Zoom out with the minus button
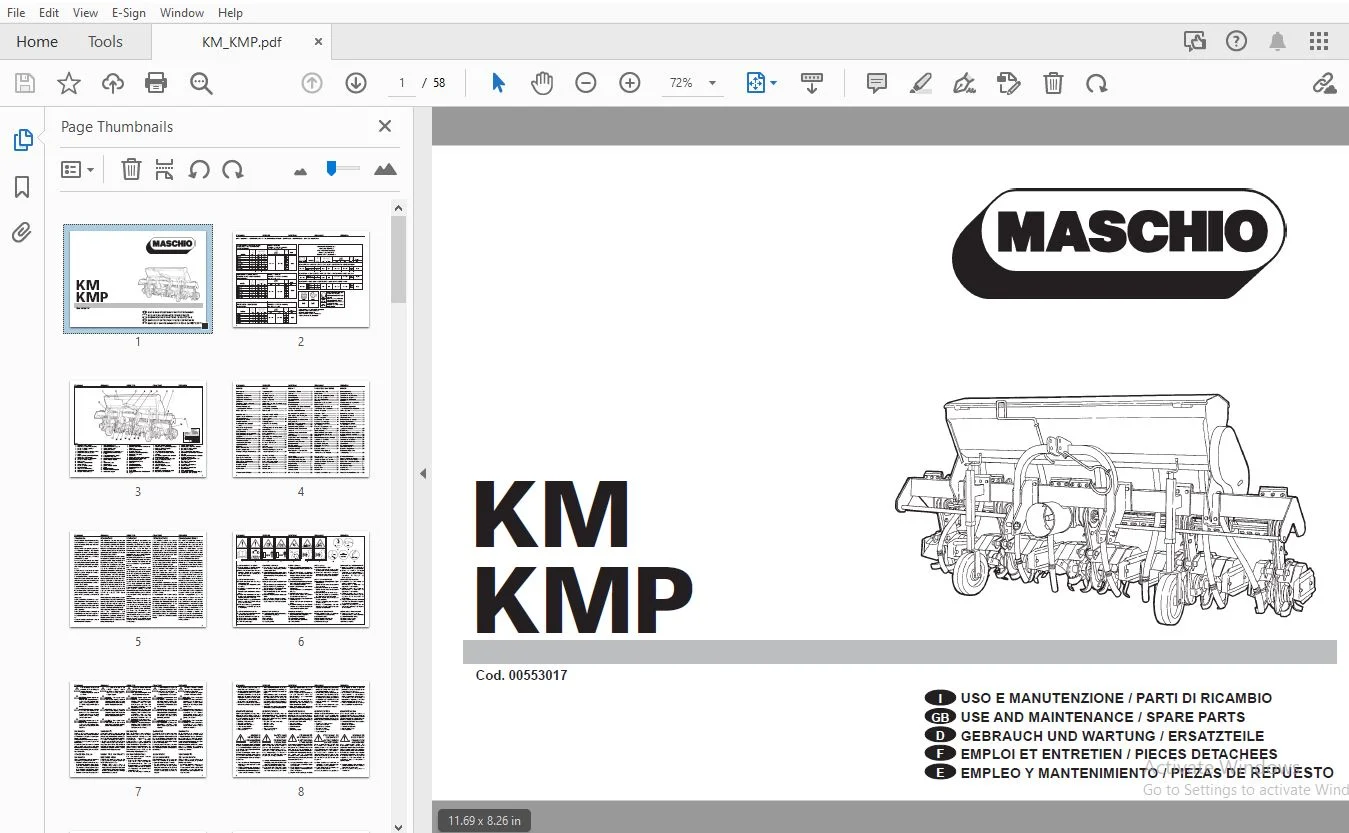This screenshot has height=833, width=1349. [x=586, y=84]
